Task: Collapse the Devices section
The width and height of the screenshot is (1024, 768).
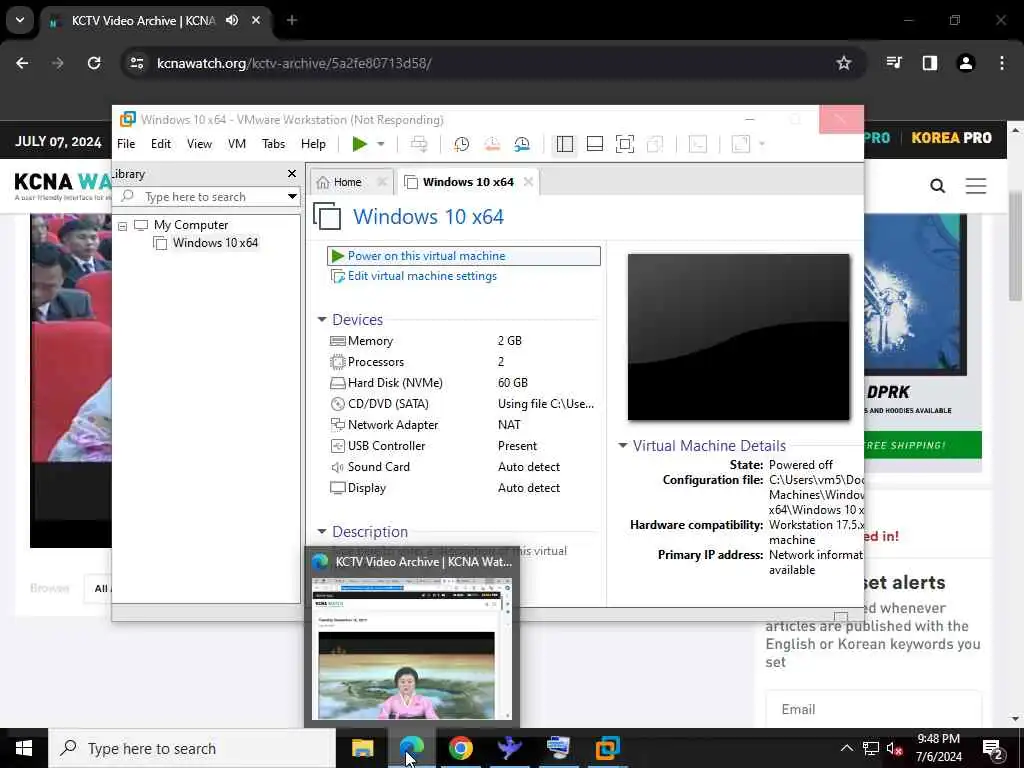Action: (322, 320)
